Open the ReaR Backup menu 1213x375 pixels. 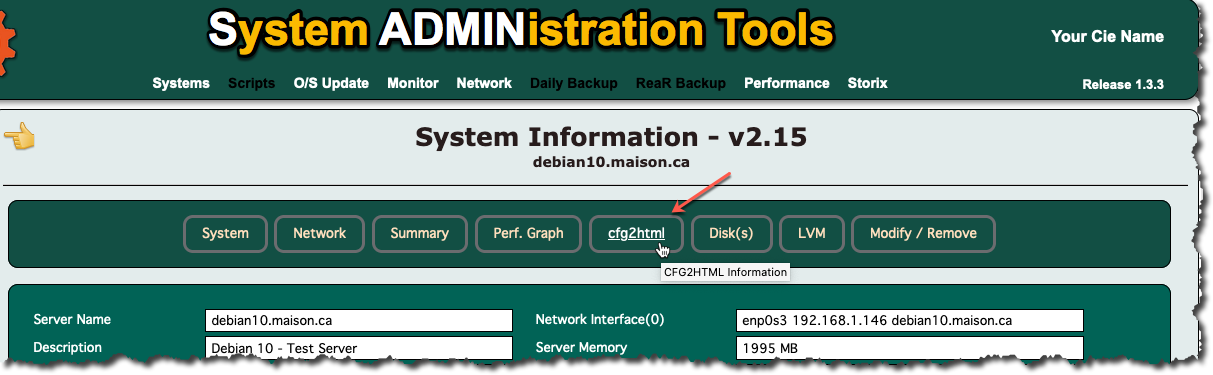click(681, 83)
